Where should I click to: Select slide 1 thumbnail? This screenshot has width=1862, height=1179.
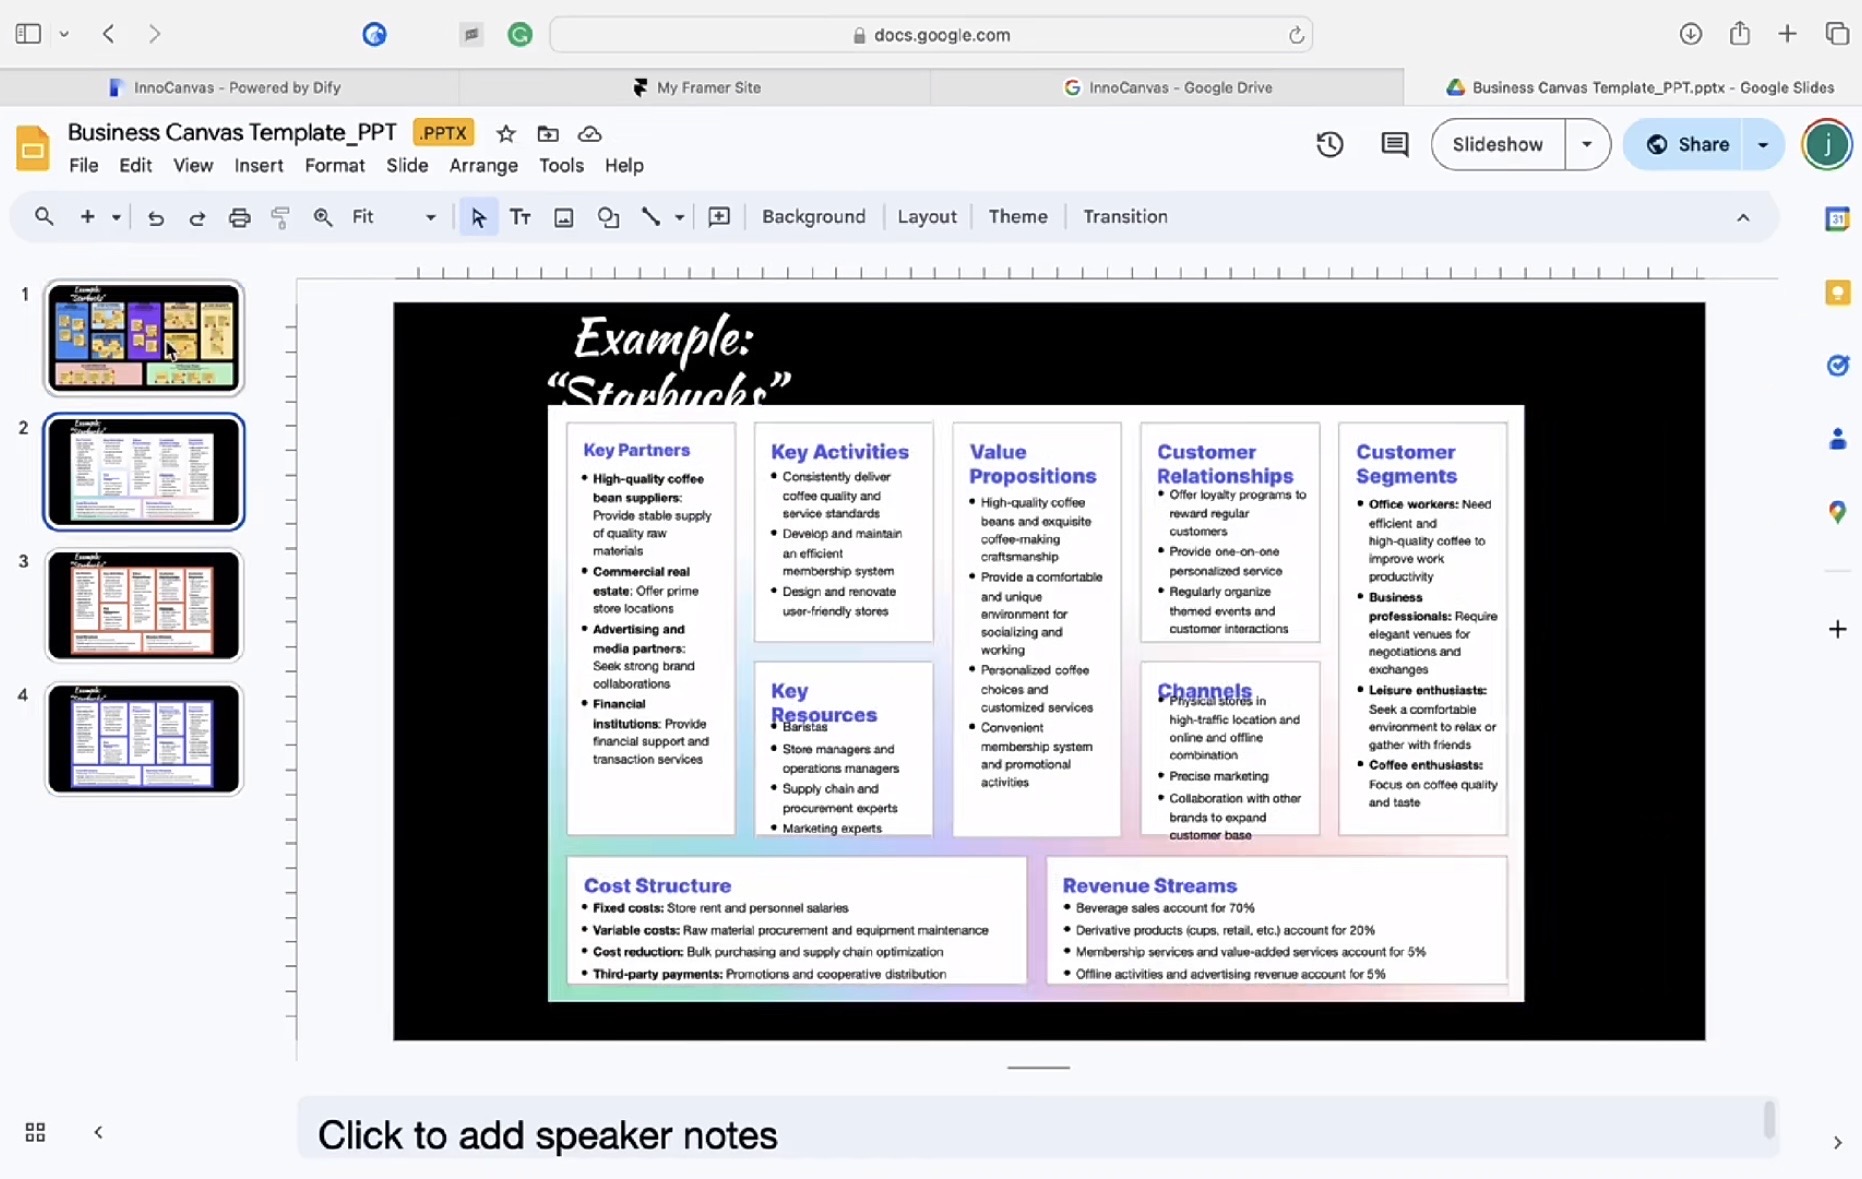click(x=144, y=338)
